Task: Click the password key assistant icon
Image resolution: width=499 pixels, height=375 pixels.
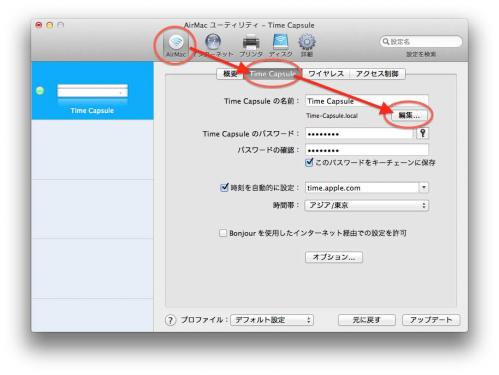Action: tap(423, 133)
